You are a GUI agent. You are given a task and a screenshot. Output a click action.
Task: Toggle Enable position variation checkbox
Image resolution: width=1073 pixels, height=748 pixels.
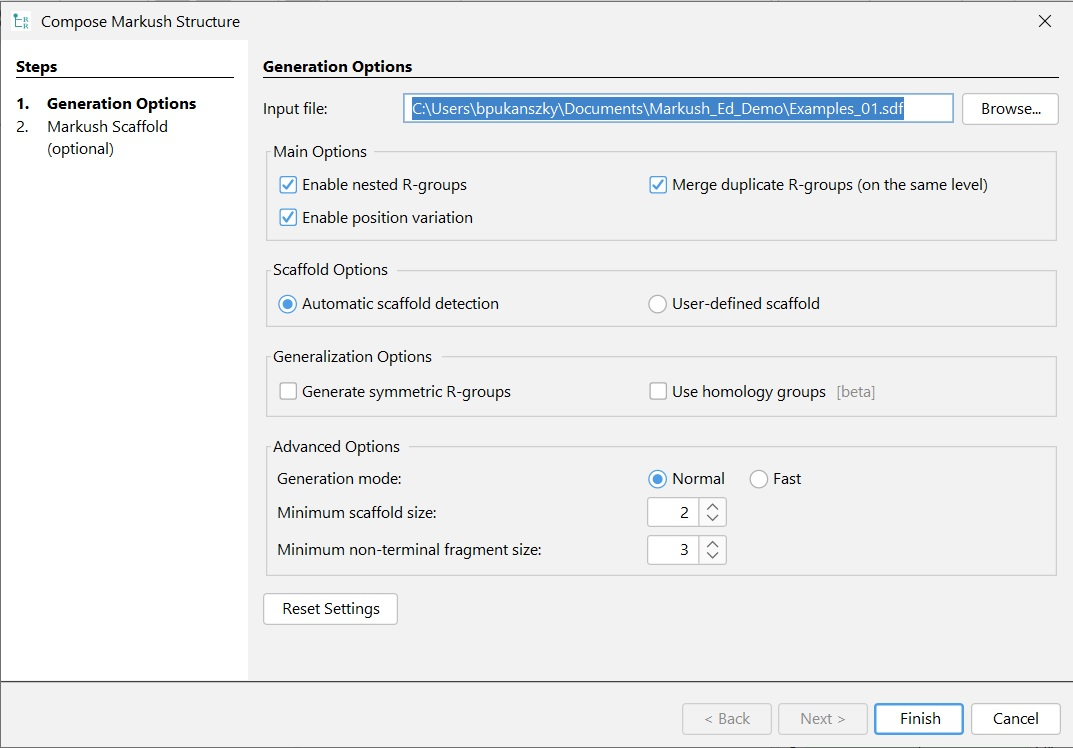click(288, 218)
